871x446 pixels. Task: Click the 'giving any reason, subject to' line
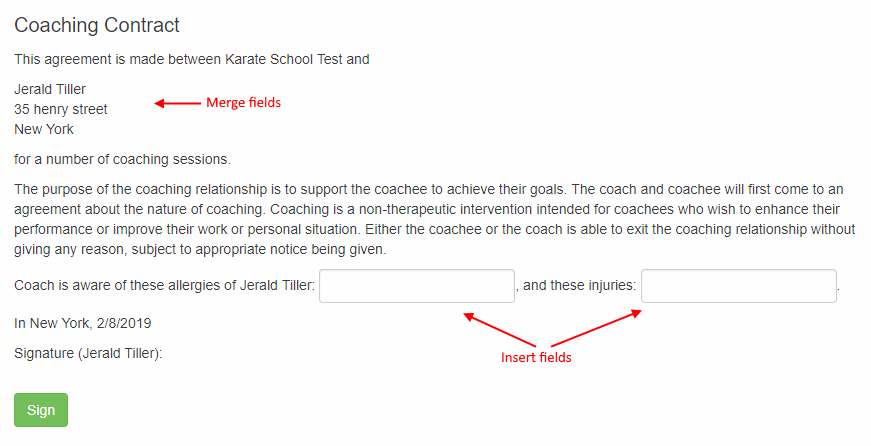[x=200, y=249]
